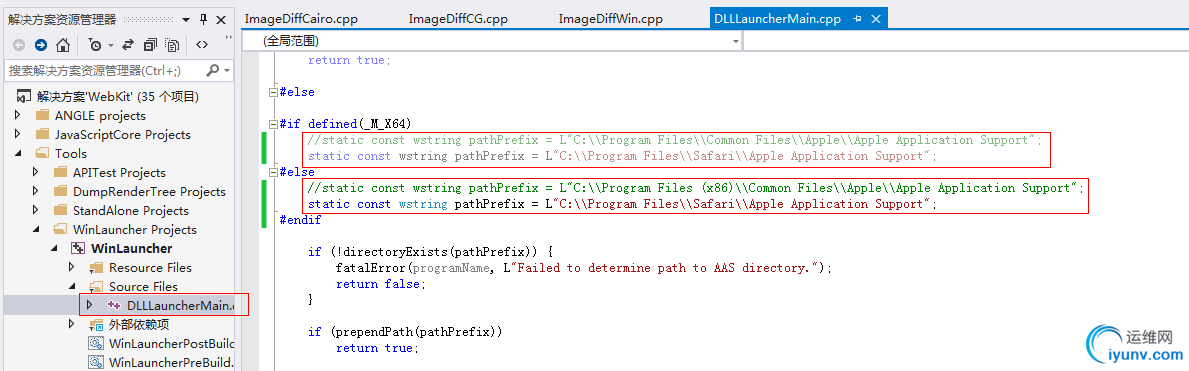Screen dimensions: 1189x371
Task: Pin the DLLLauncherMain.cpp tab
Action: tap(858, 20)
